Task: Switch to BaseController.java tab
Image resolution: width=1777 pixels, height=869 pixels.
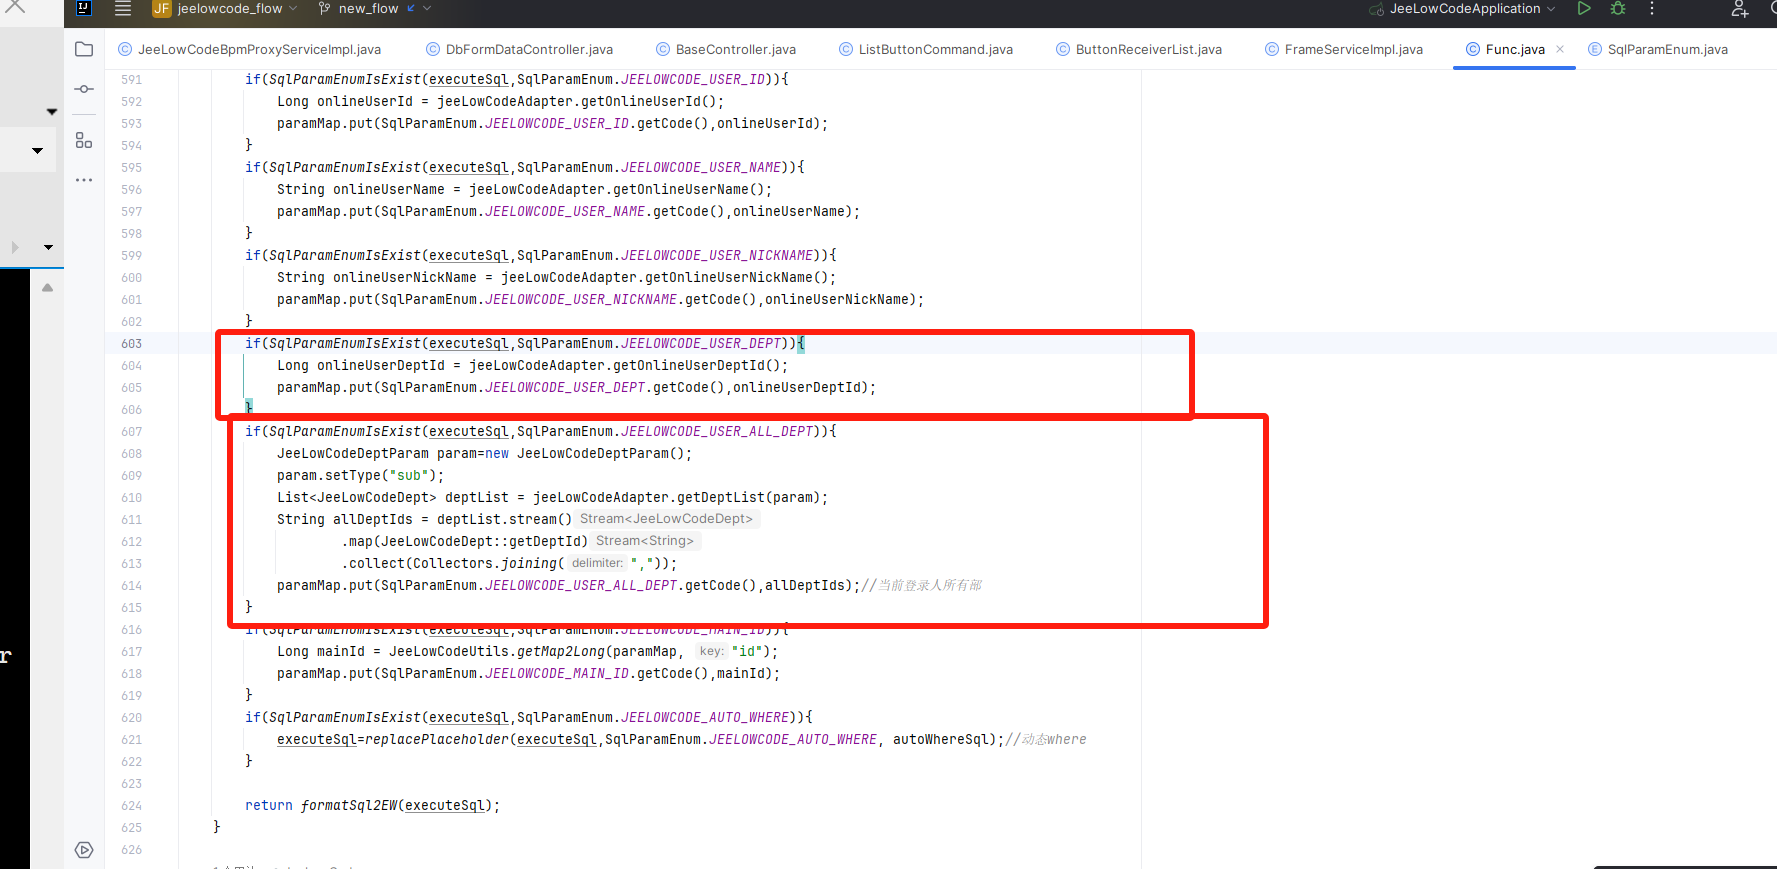Action: (726, 49)
